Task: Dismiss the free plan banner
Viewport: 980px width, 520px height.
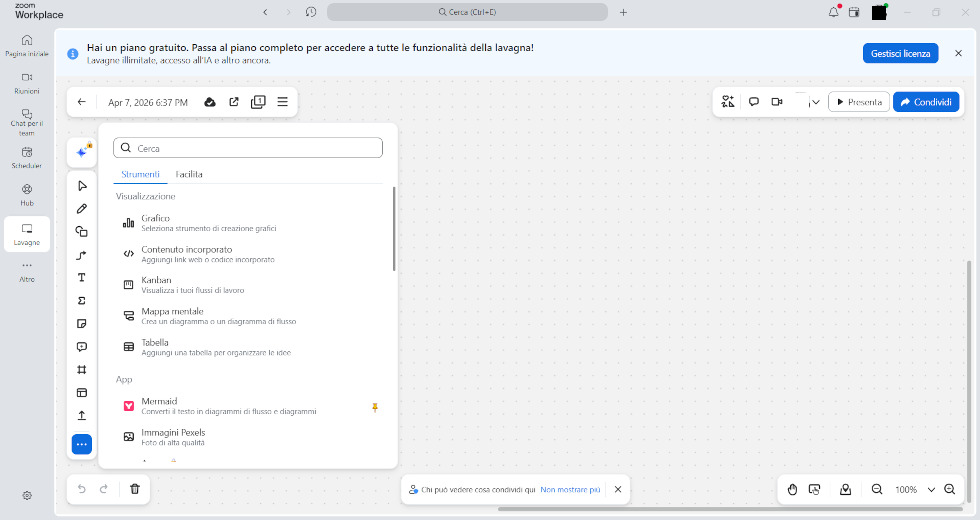Action: (x=958, y=54)
